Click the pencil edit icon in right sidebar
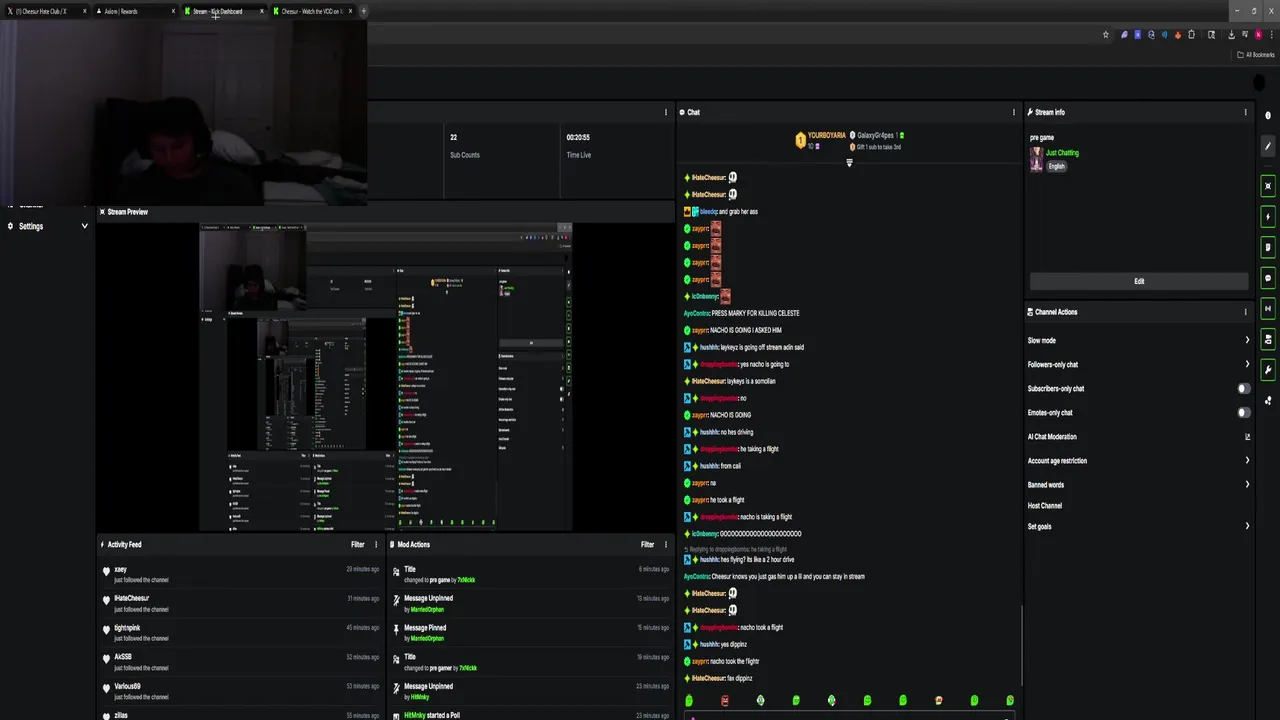The width and height of the screenshot is (1280, 720). (x=1268, y=146)
